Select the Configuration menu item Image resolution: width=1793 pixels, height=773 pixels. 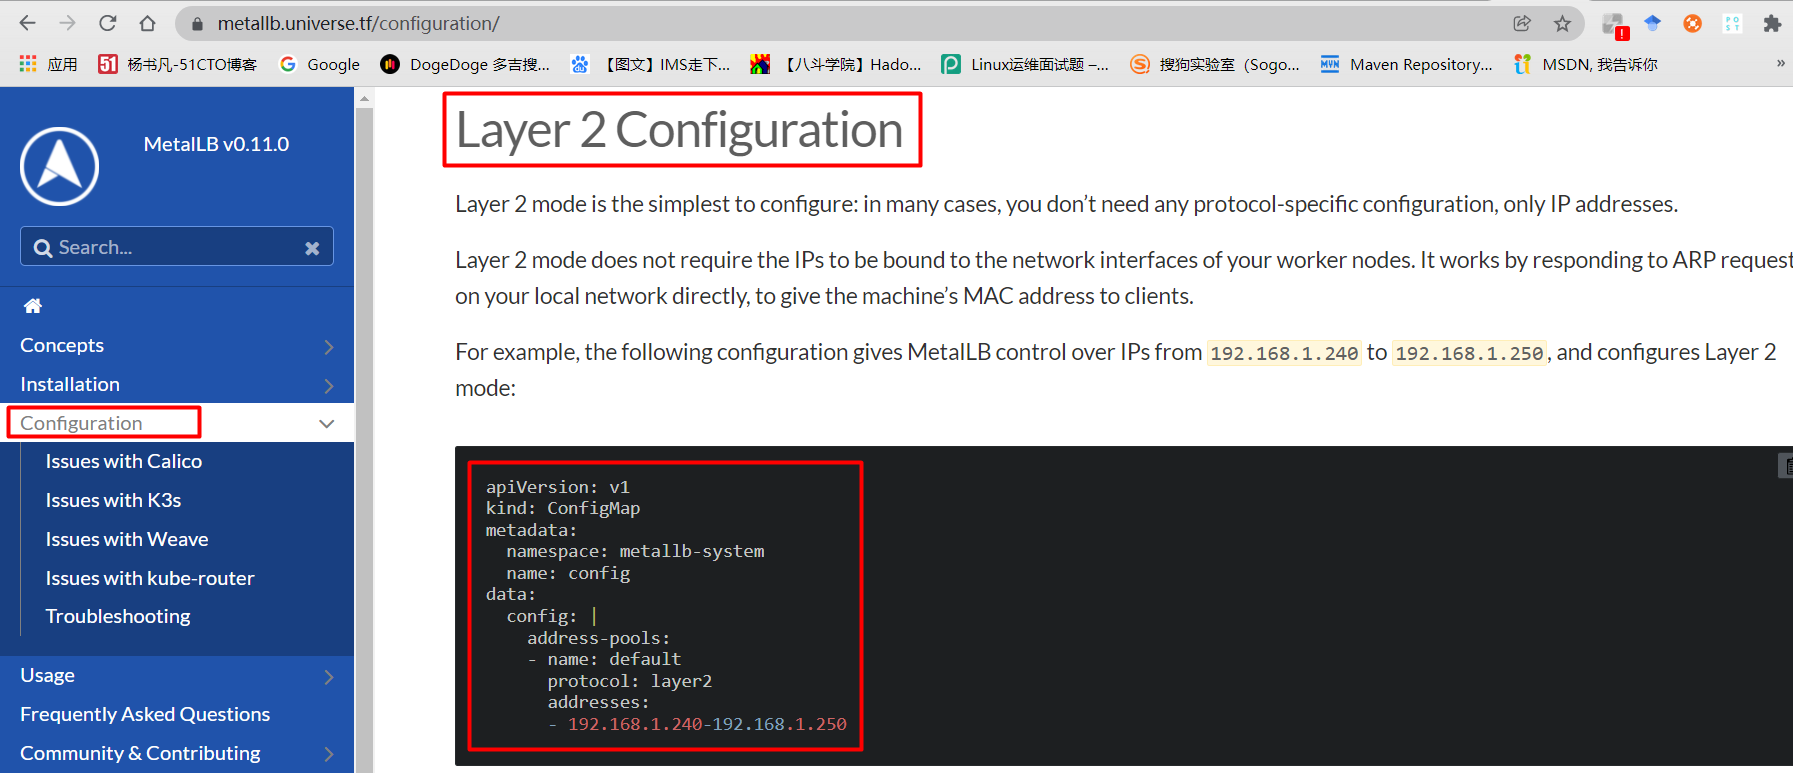[81, 423]
